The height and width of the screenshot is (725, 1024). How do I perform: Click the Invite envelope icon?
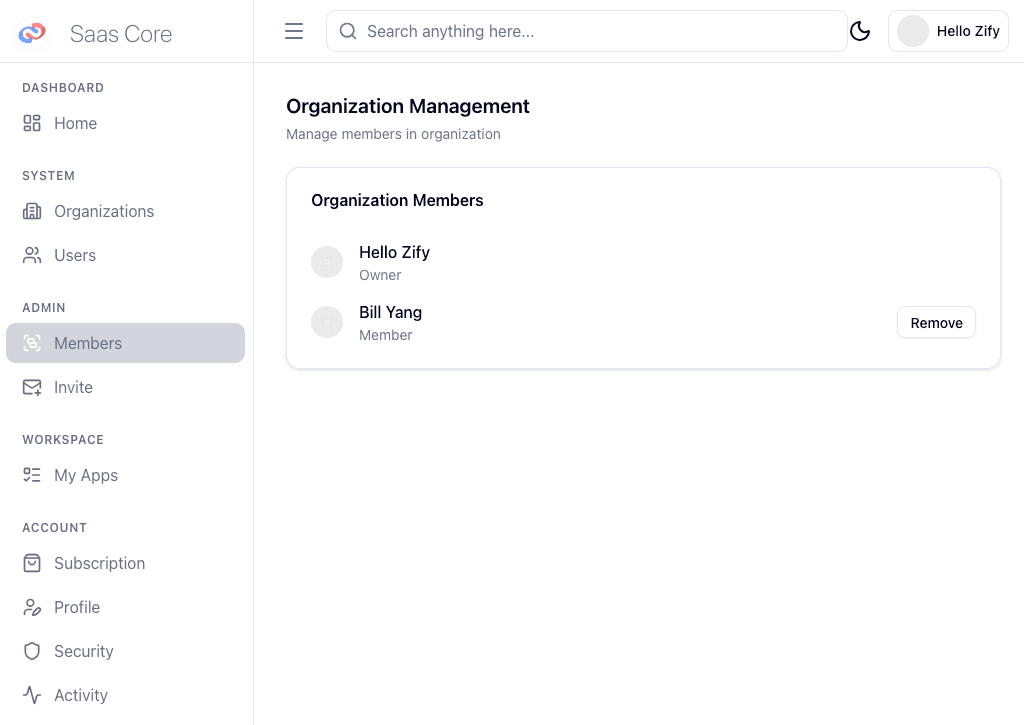point(32,387)
